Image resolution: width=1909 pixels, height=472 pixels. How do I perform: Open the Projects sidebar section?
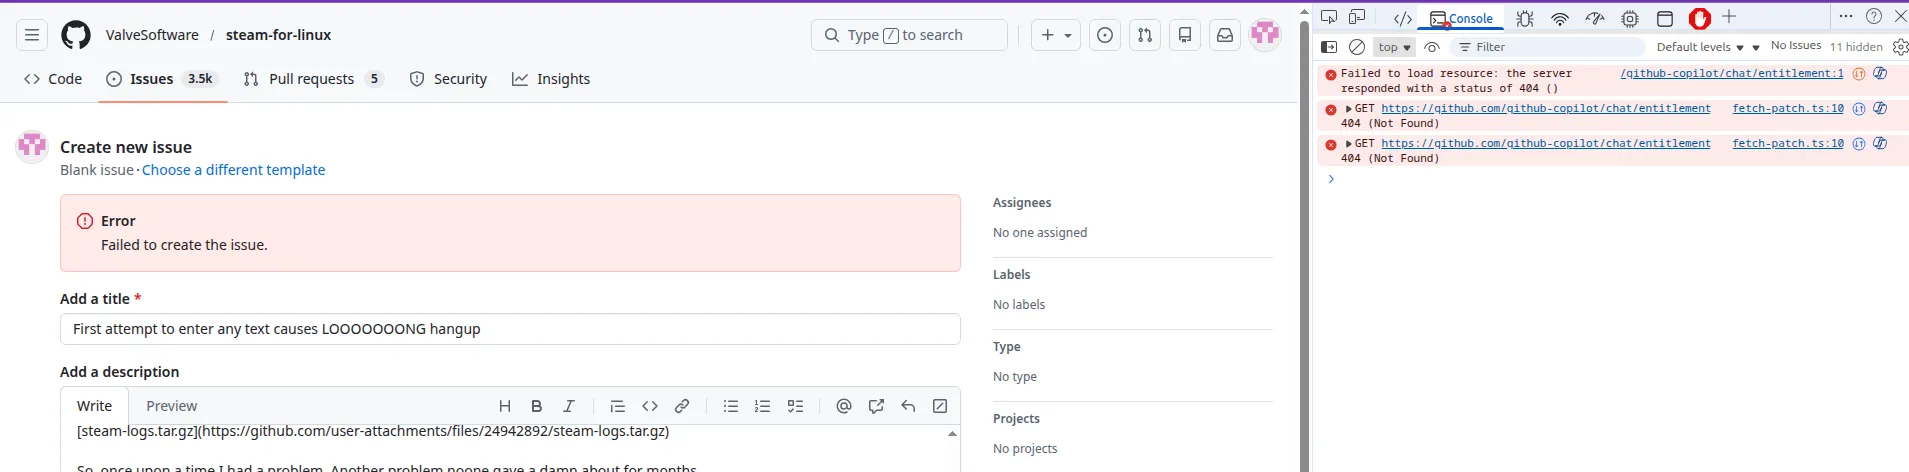1016,419
